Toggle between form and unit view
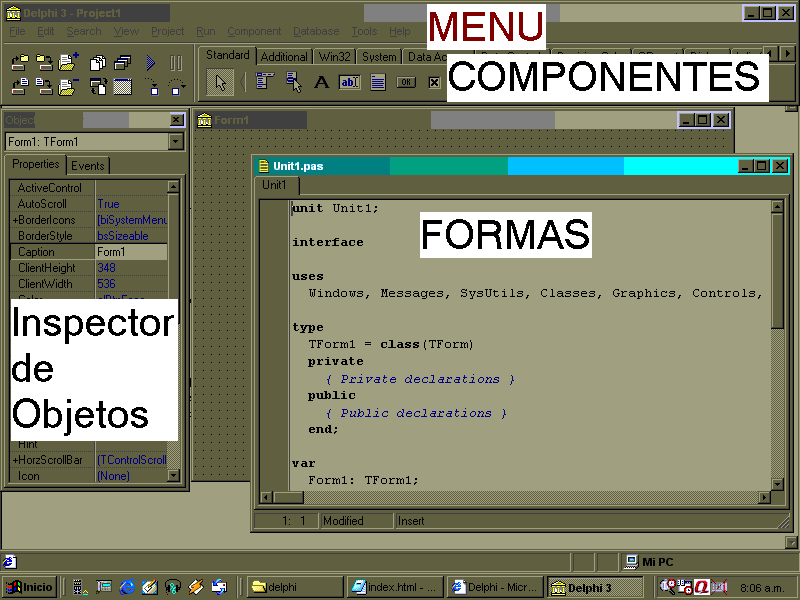The width and height of the screenshot is (800, 600). pos(98,86)
